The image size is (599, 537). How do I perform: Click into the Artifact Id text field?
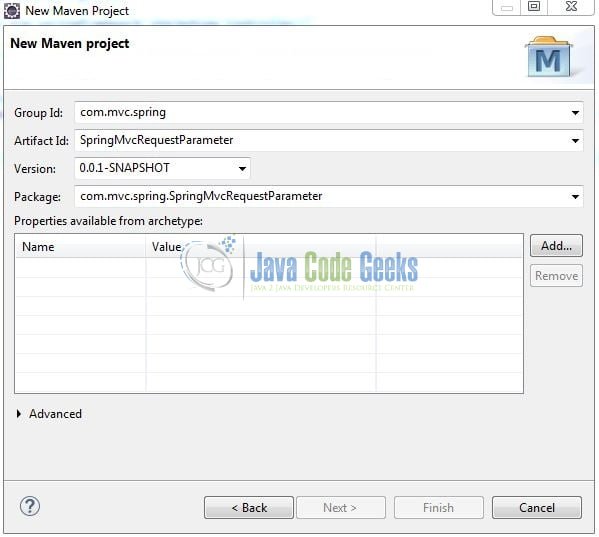[321, 141]
